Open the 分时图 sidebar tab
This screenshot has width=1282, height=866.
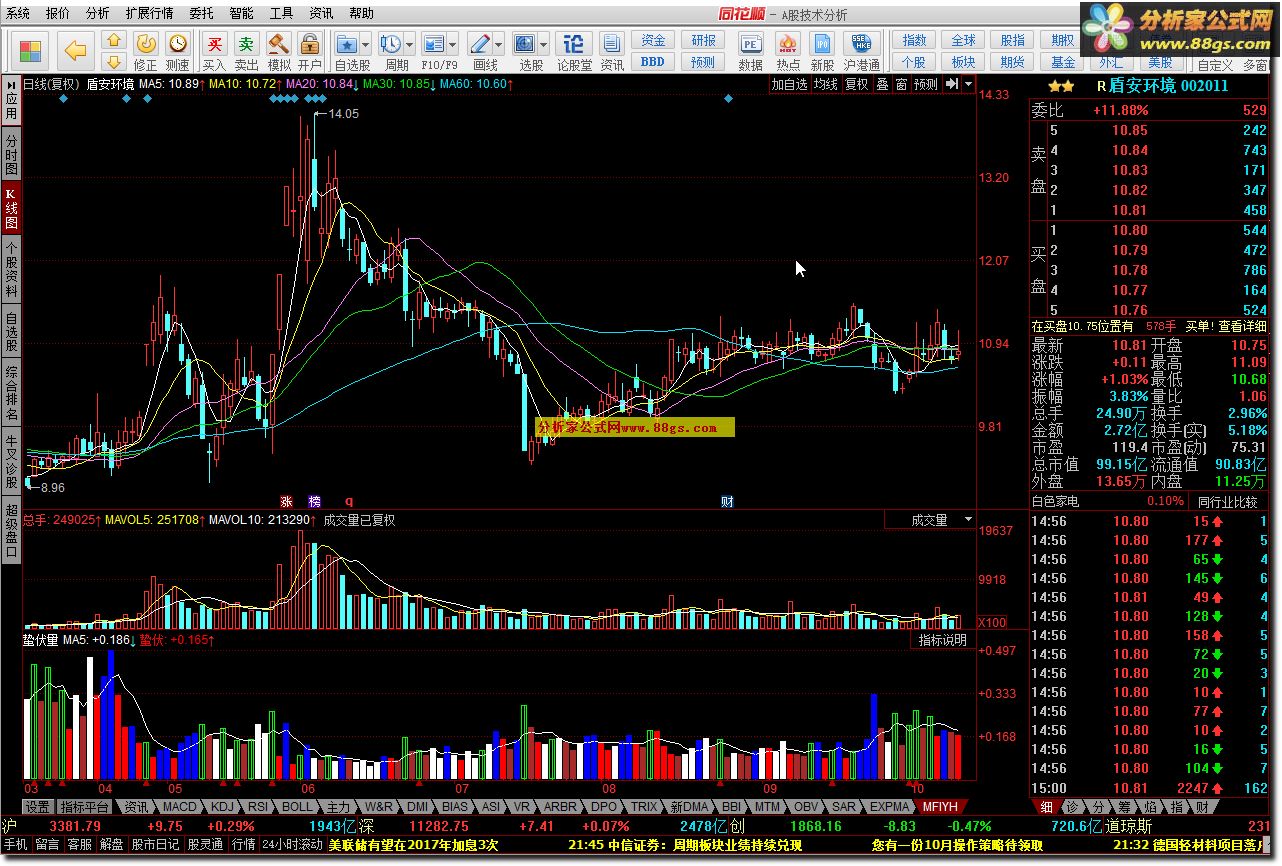tap(11, 153)
